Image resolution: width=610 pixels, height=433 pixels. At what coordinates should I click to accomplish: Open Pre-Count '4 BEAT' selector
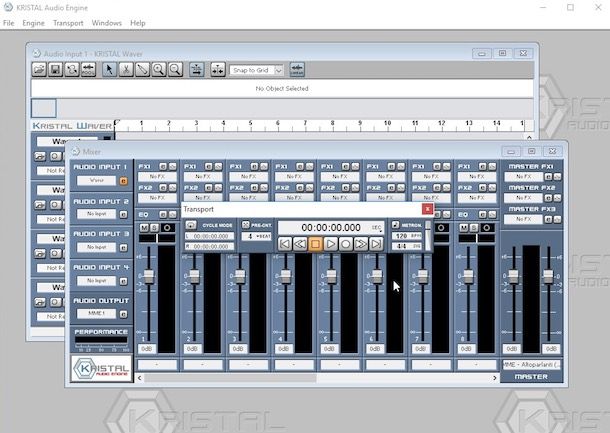tap(256, 237)
